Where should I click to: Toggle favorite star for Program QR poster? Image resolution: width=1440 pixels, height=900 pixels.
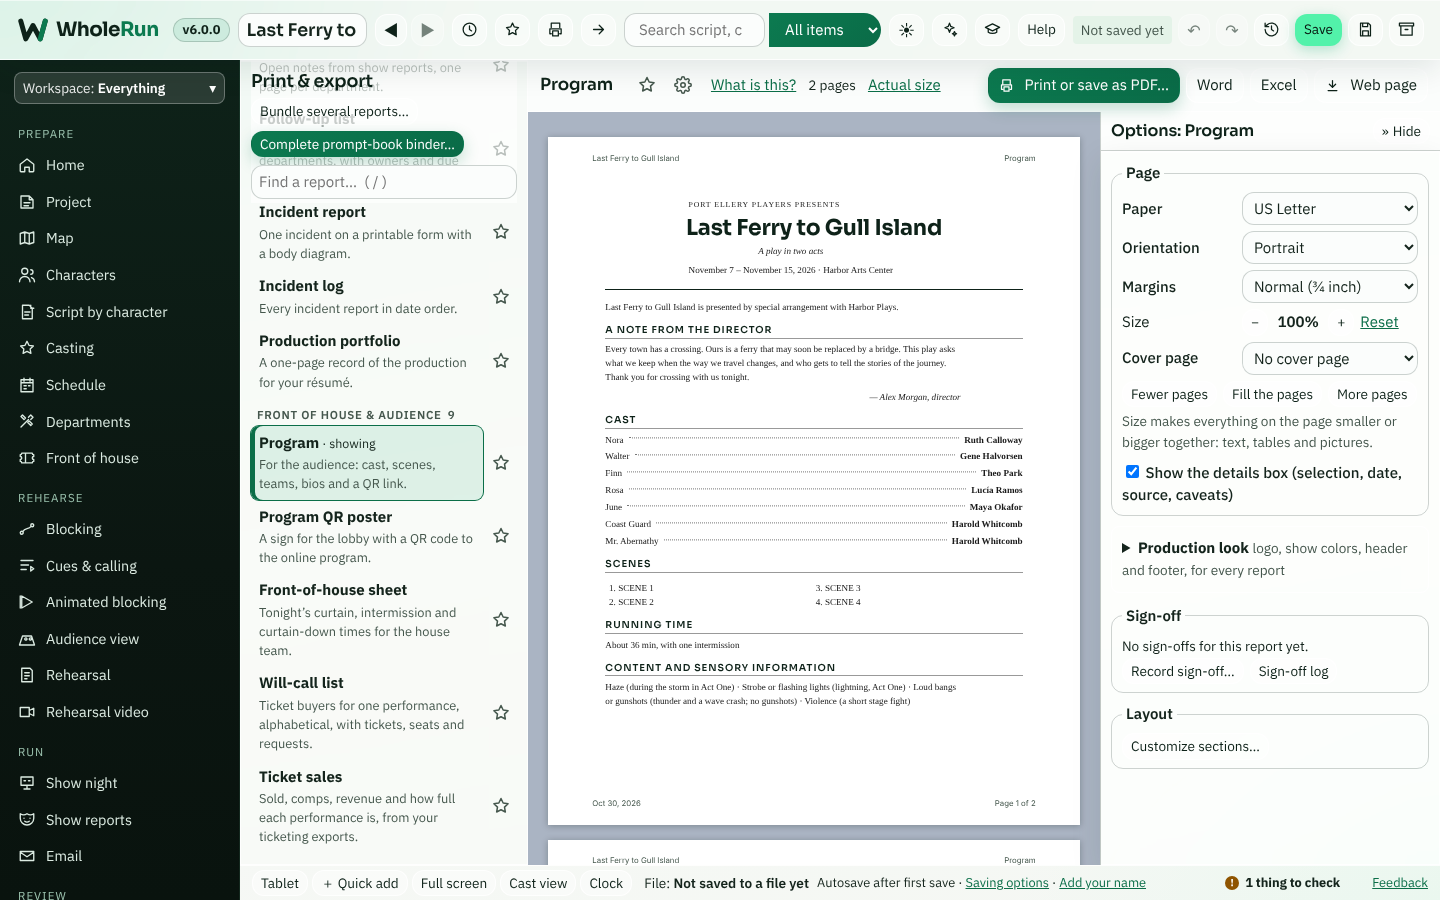501,536
